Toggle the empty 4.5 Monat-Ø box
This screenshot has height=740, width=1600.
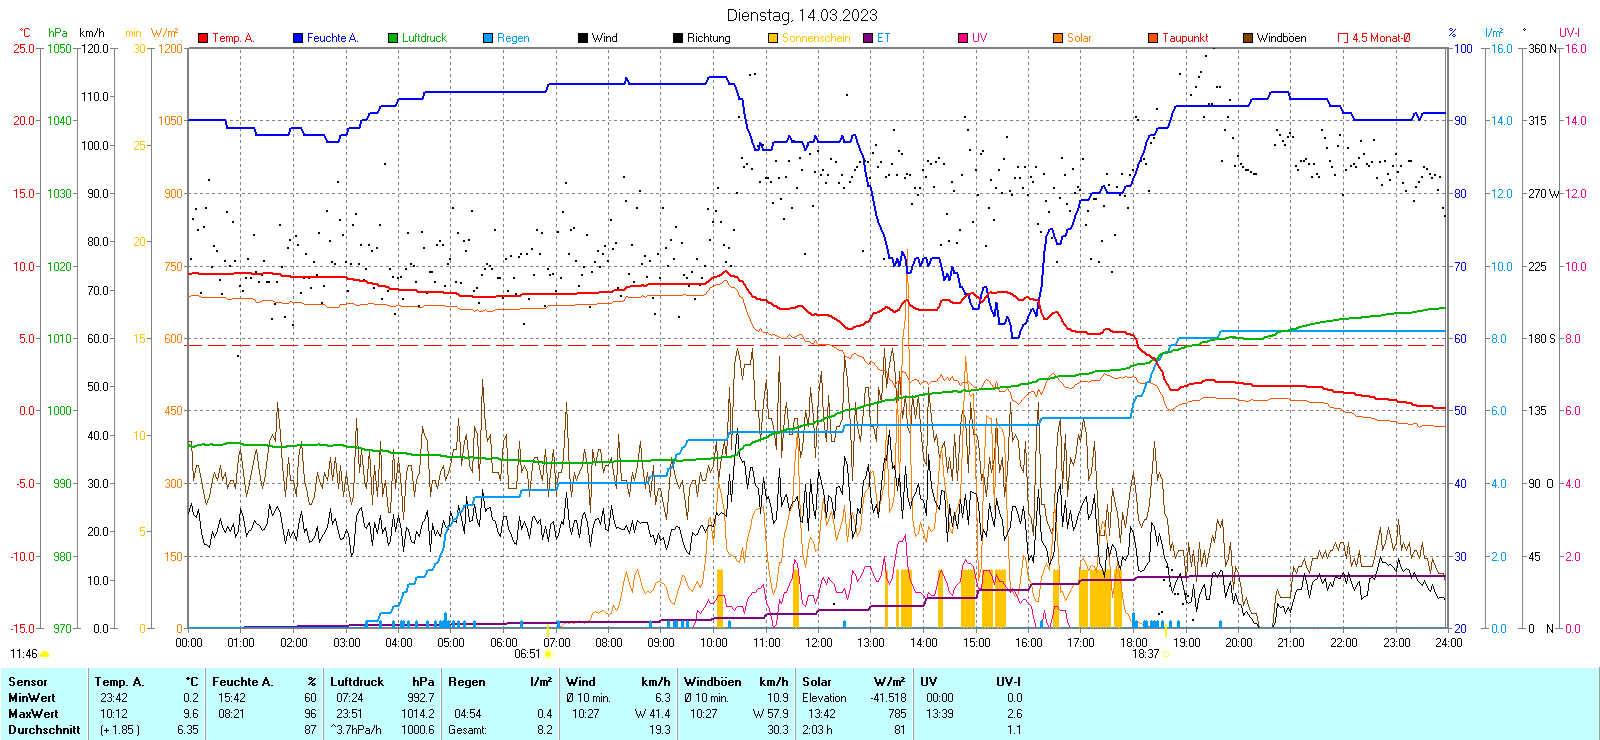(1343, 38)
